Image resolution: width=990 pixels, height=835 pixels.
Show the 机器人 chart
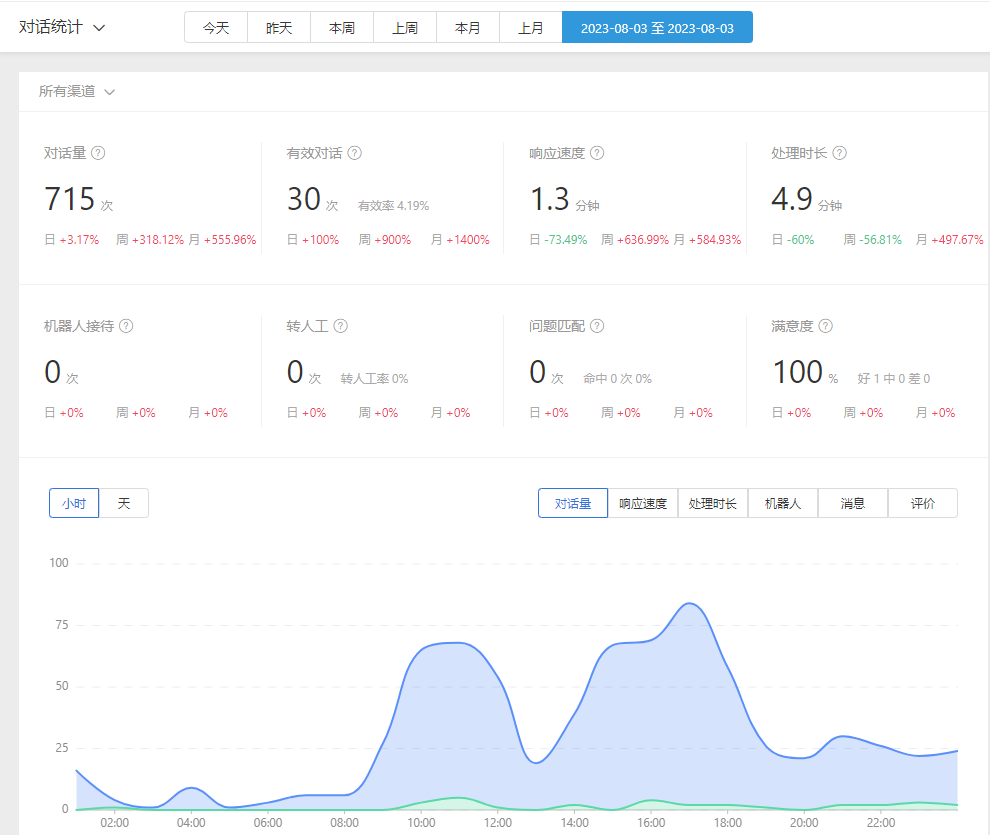coord(783,504)
